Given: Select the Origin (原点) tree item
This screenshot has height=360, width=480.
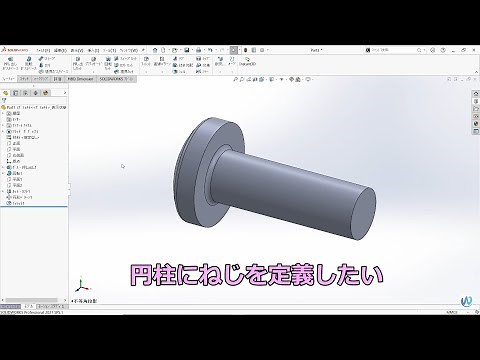Looking at the screenshot, I should point(14,161).
